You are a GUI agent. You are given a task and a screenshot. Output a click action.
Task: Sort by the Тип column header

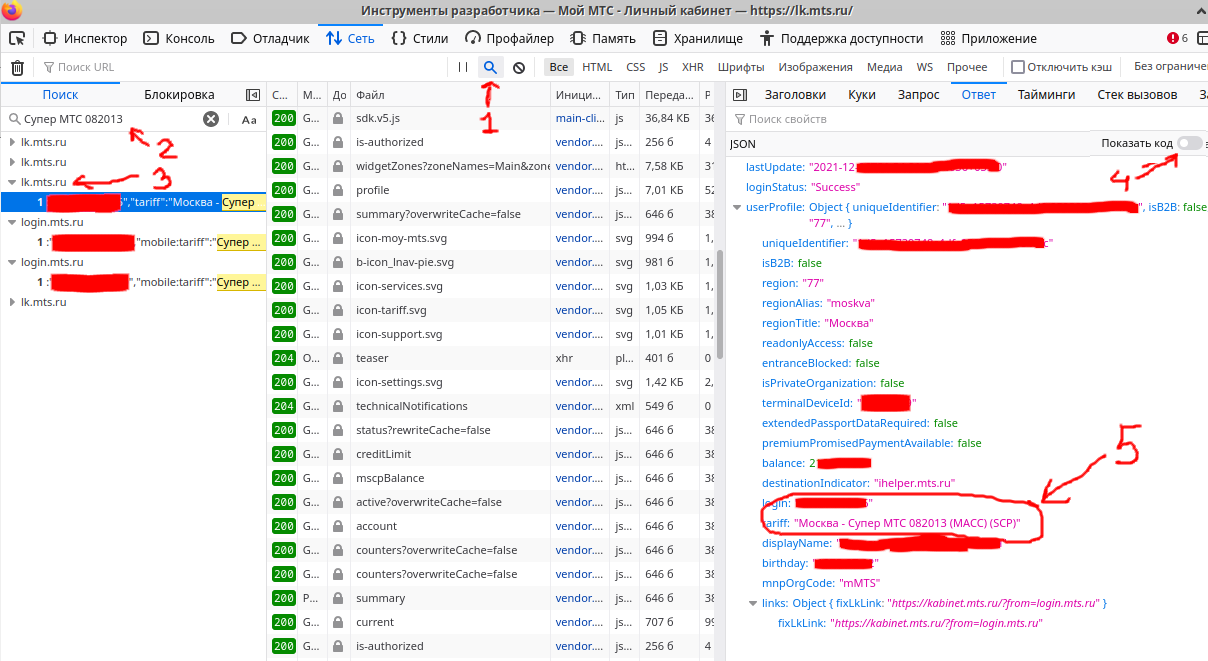[x=625, y=95]
